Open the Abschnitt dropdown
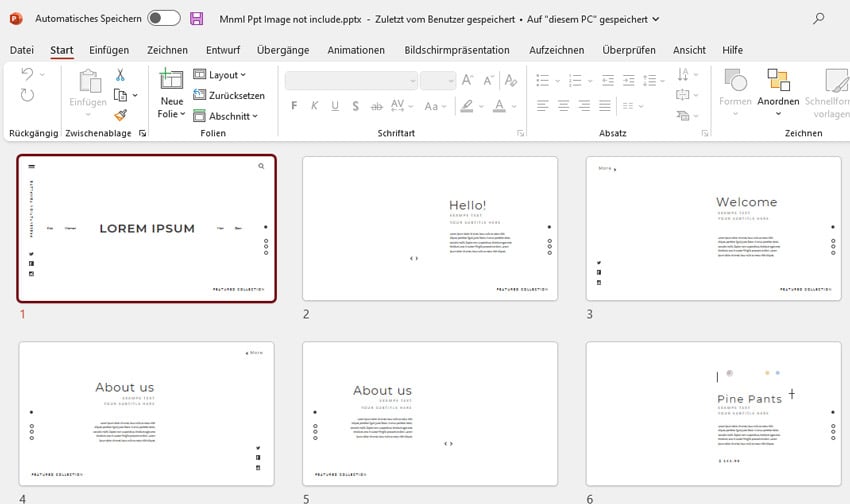This screenshot has height=504, width=850. [x=226, y=116]
